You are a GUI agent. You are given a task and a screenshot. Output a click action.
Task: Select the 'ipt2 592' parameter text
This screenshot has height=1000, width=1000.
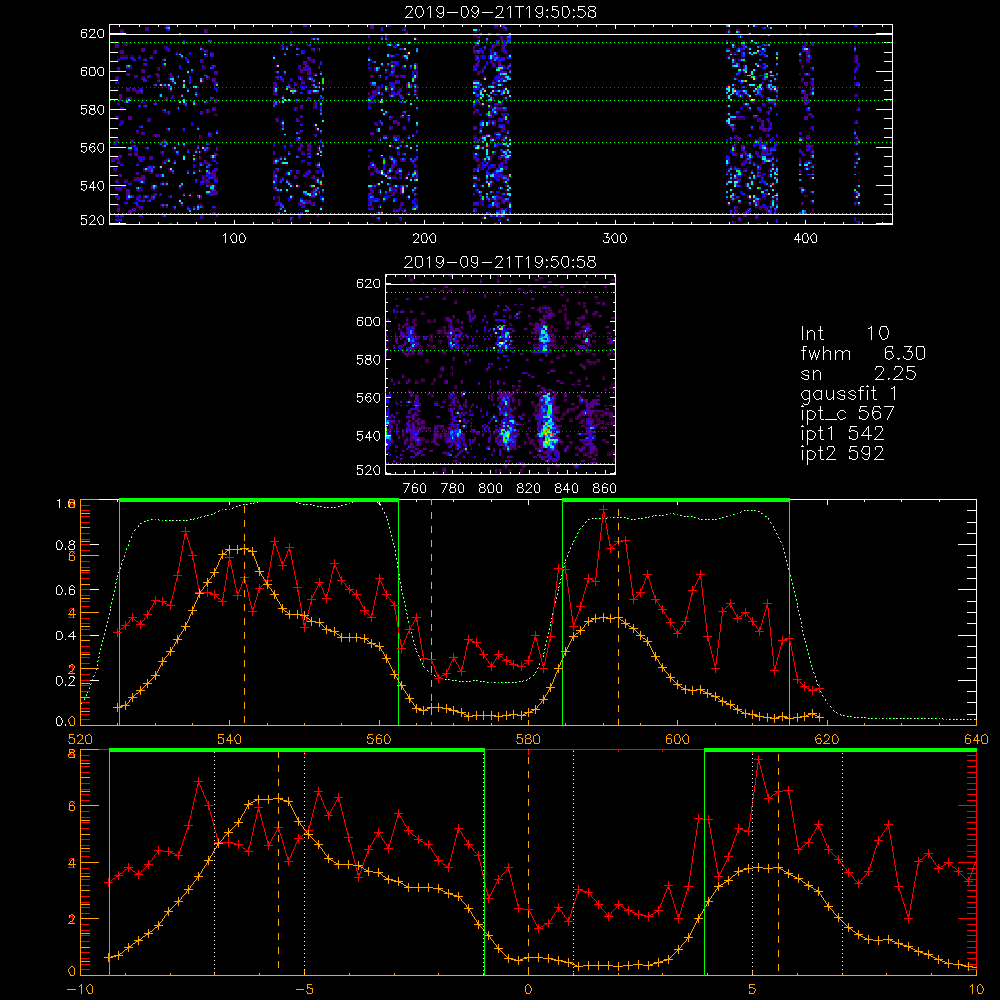click(842, 453)
